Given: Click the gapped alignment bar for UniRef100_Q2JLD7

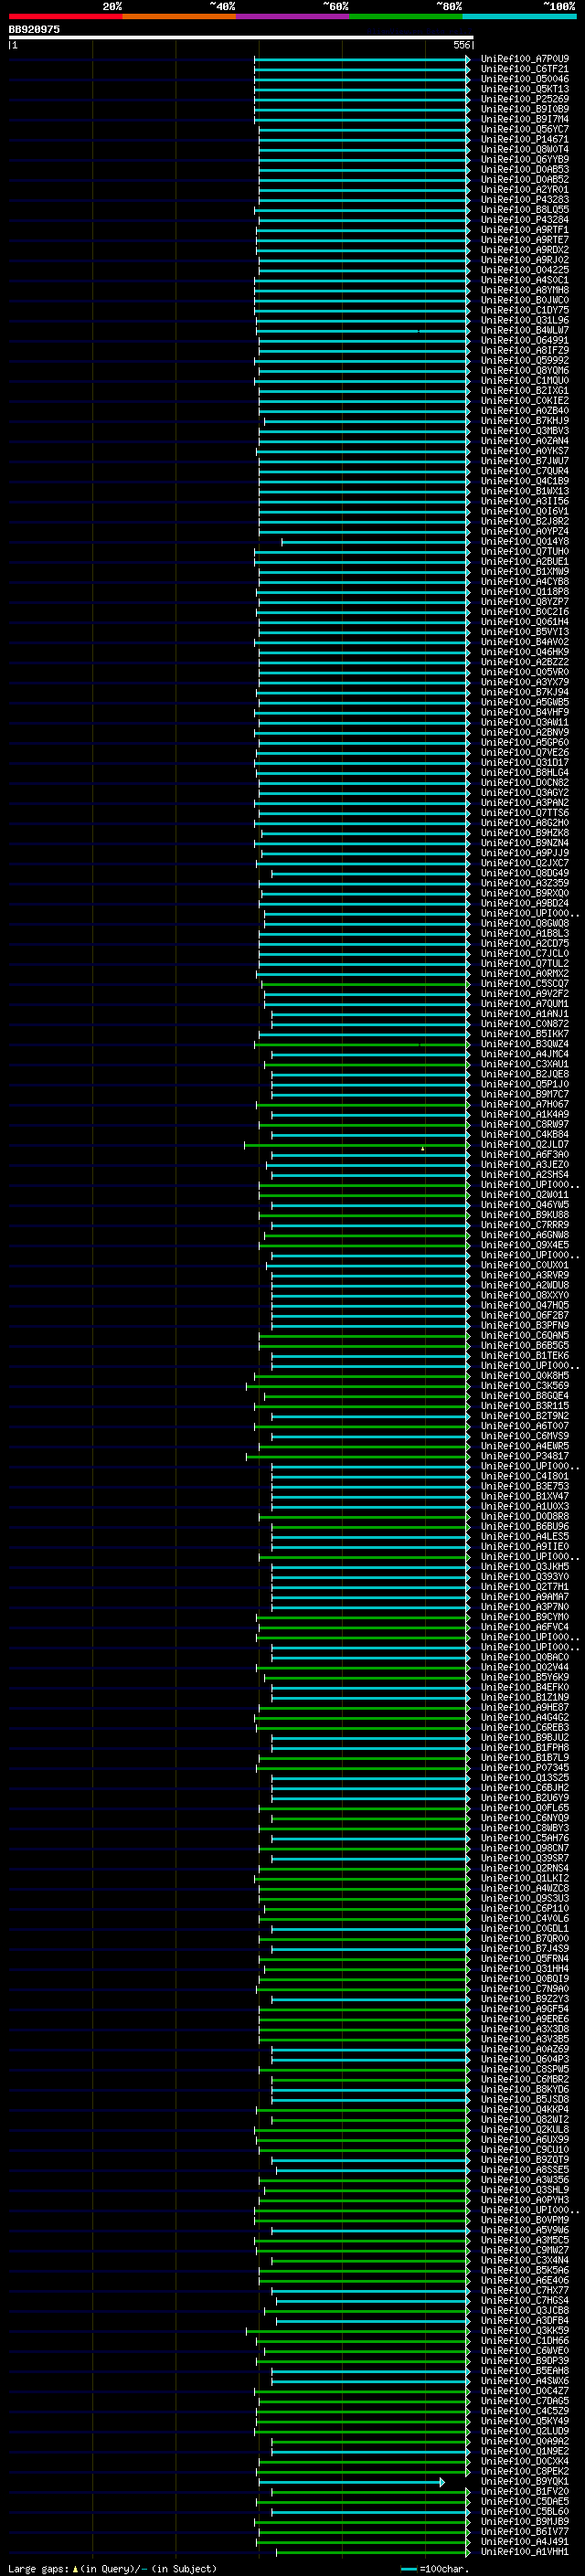Looking at the screenshot, I should click(x=357, y=1145).
